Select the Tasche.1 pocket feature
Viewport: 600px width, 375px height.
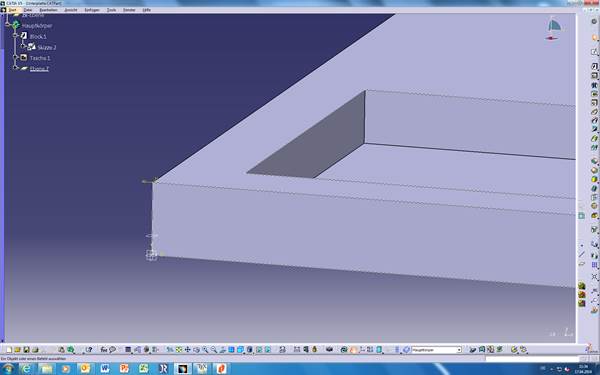(x=40, y=58)
